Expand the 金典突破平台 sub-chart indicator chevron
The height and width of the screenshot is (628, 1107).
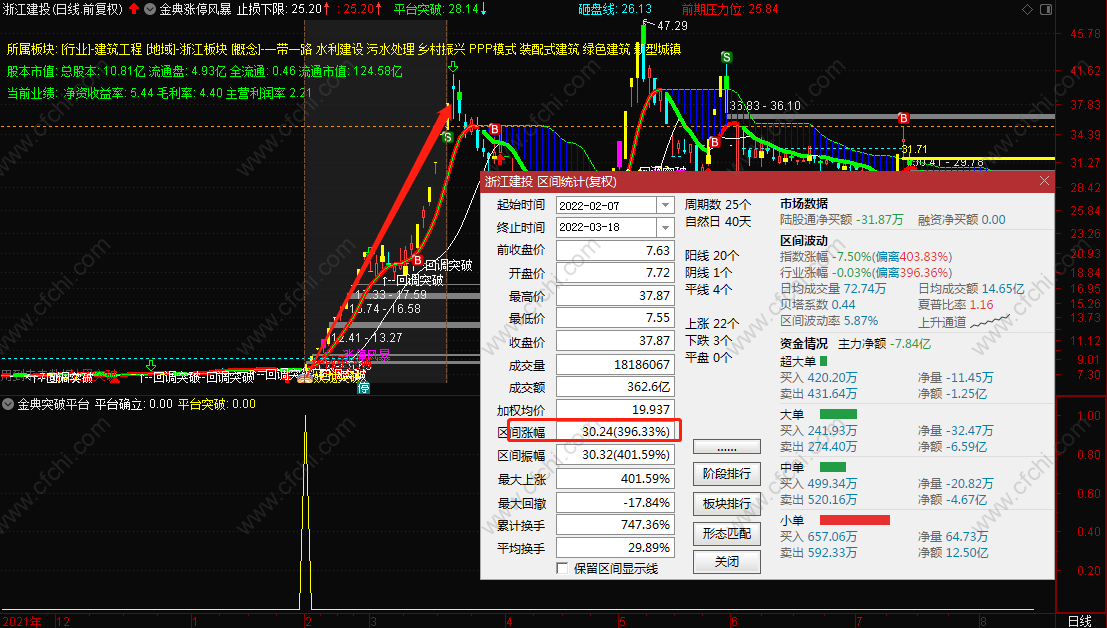8,404
